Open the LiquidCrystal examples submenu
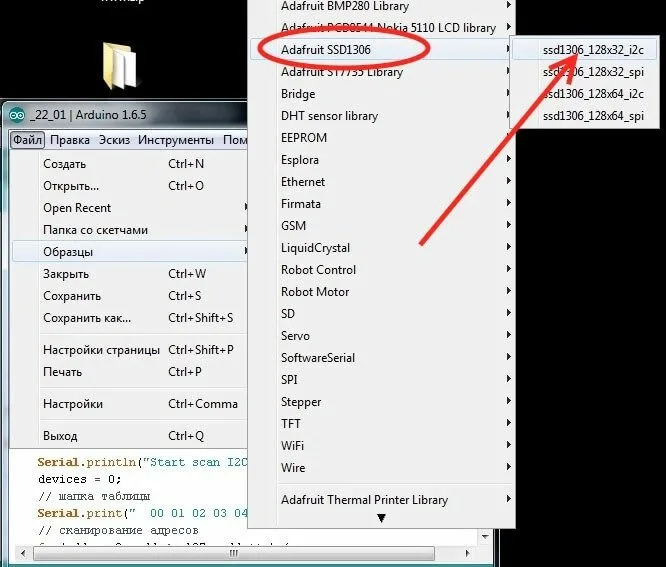 tap(382, 248)
